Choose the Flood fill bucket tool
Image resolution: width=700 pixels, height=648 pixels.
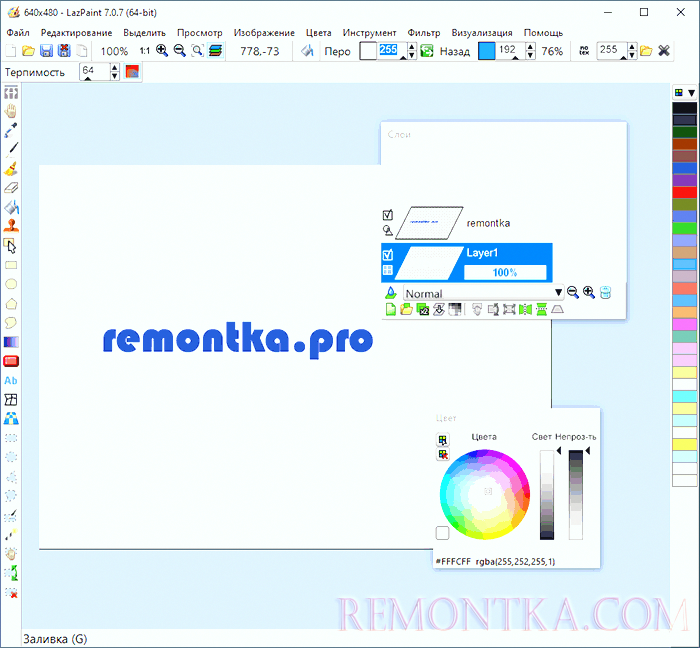tap(11, 208)
